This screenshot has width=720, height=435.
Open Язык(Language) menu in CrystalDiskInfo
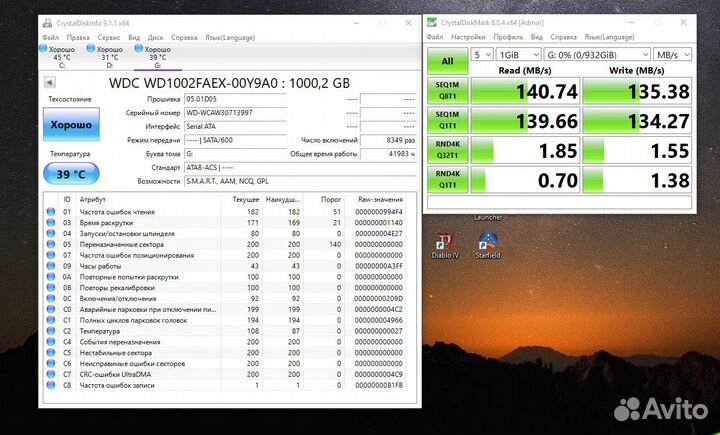coord(230,38)
